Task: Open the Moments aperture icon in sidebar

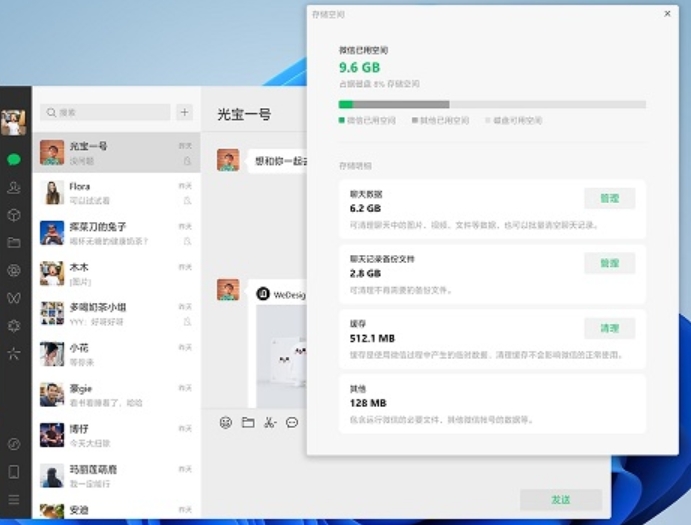Action: tap(14, 270)
